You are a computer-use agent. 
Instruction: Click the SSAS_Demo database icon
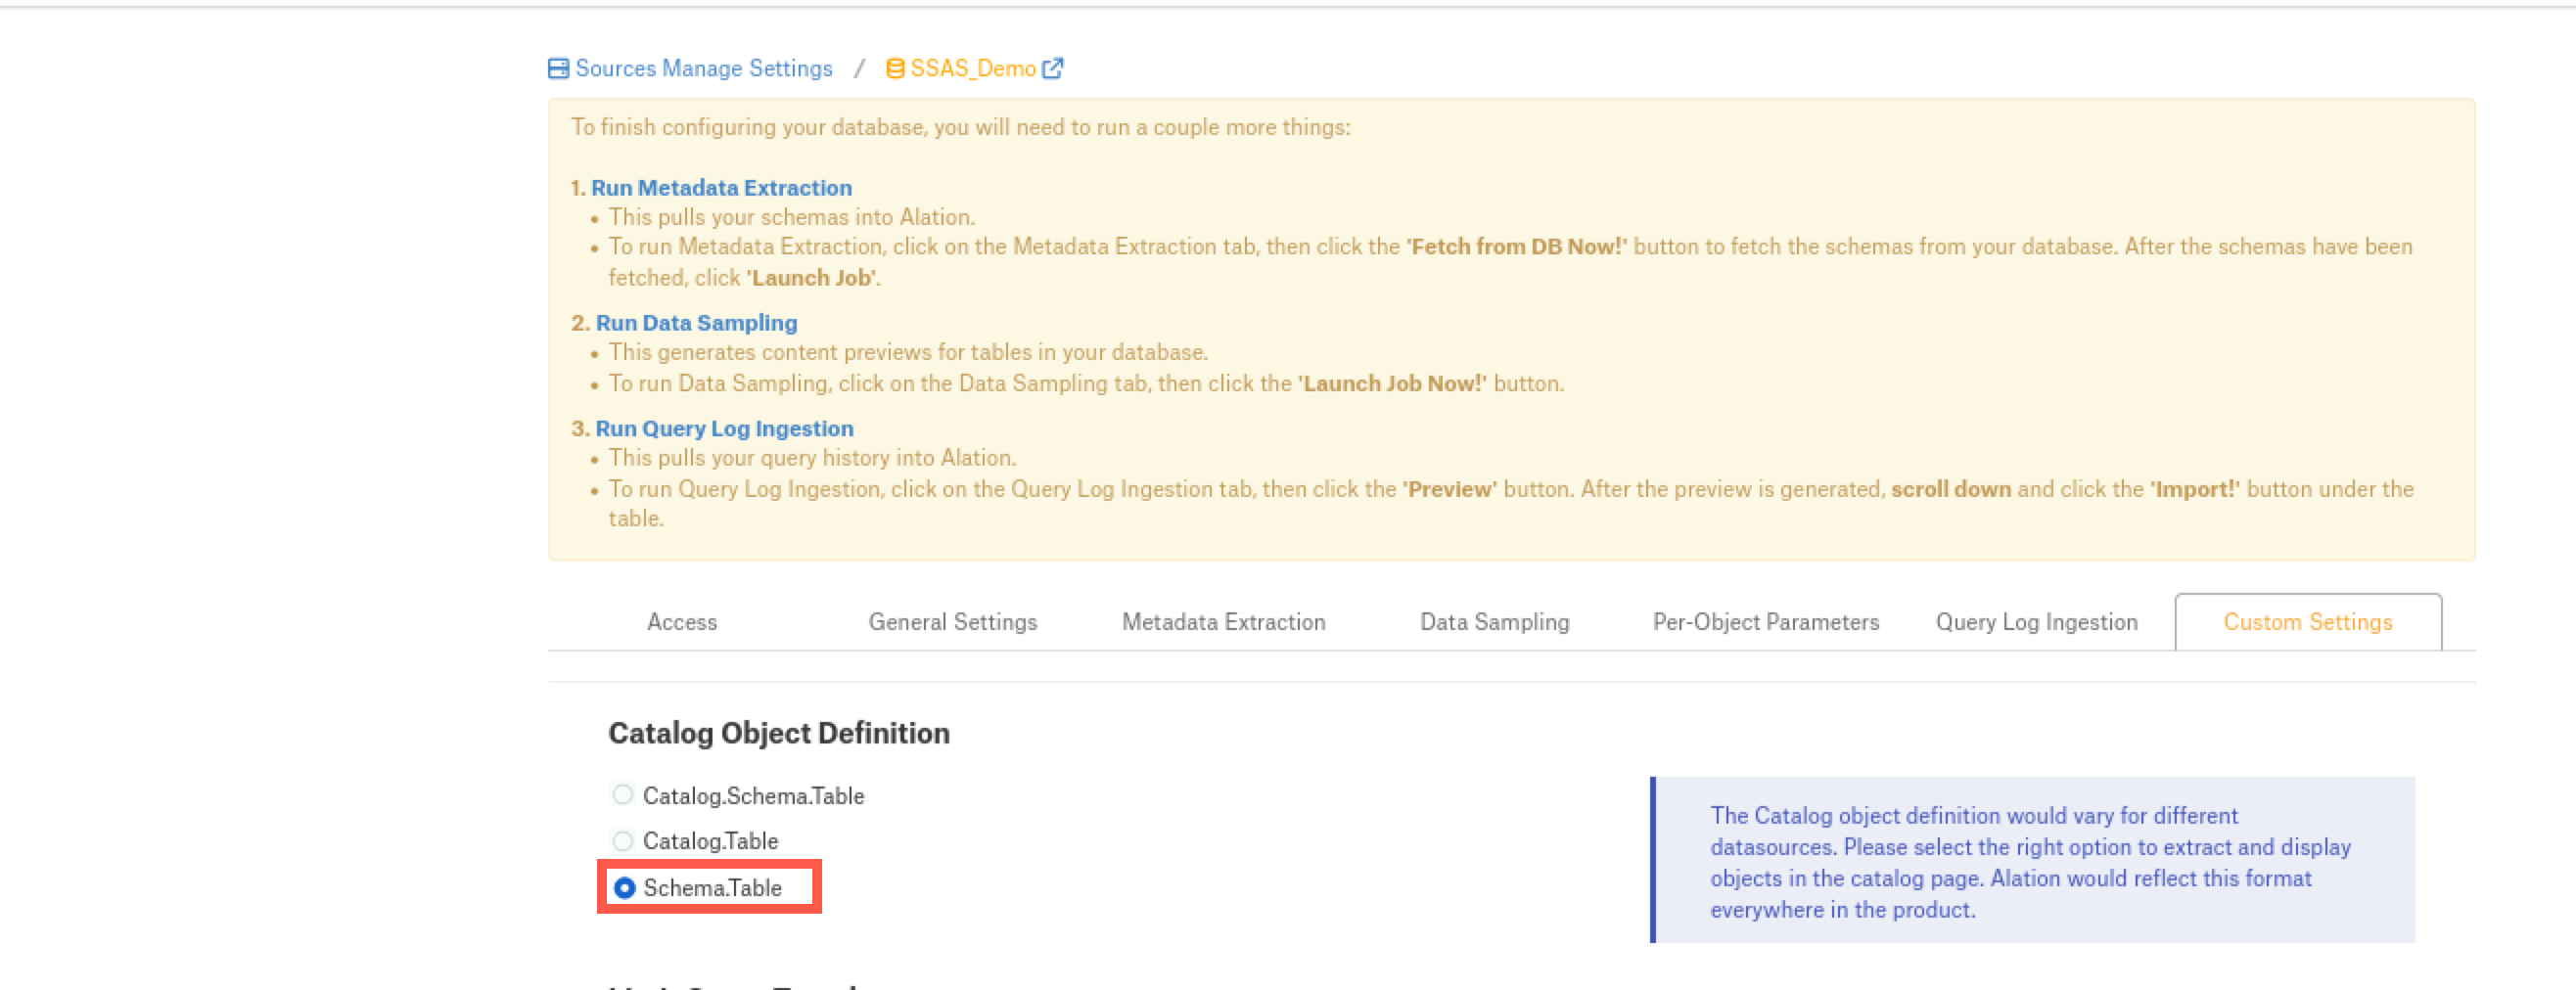tap(895, 68)
